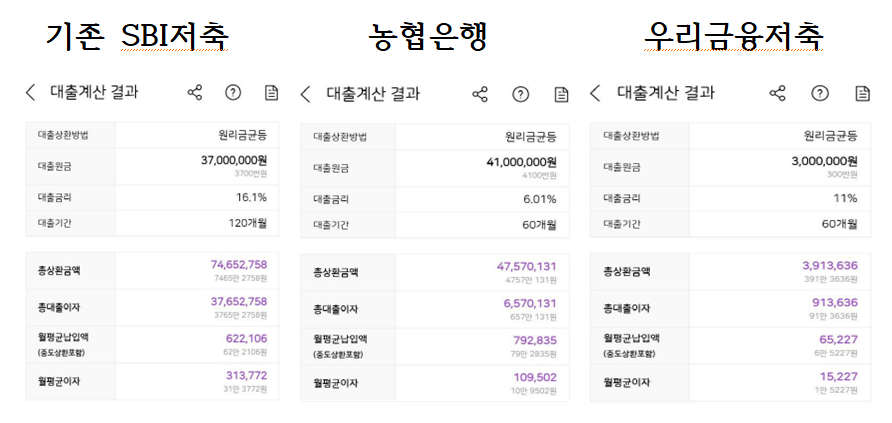Open the document icon in 농협은행 panel
This screenshot has width=892, height=423.
561,94
